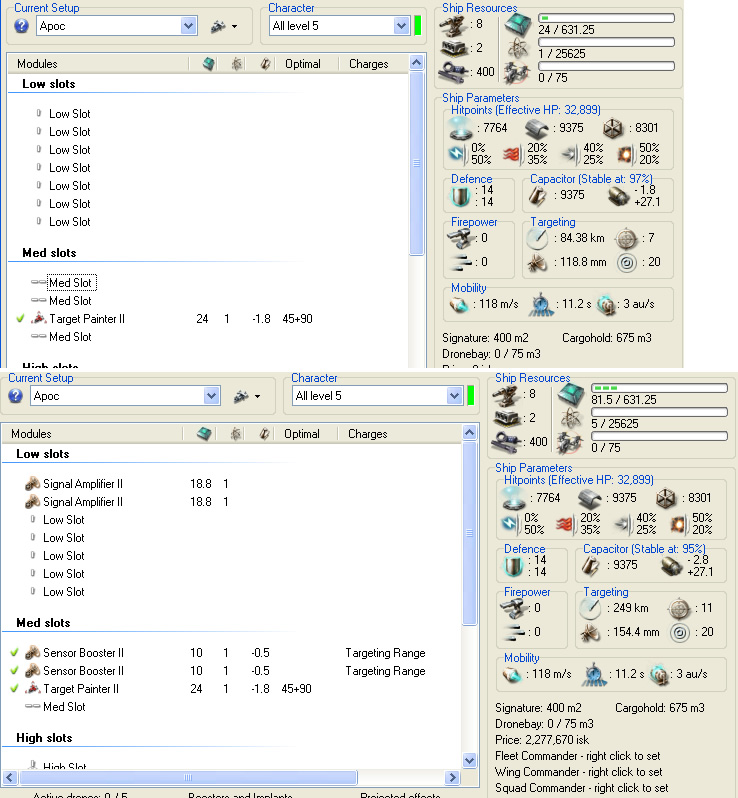This screenshot has height=798, width=738.
Task: Click max targets icon showing 7
Action: [x=627, y=238]
